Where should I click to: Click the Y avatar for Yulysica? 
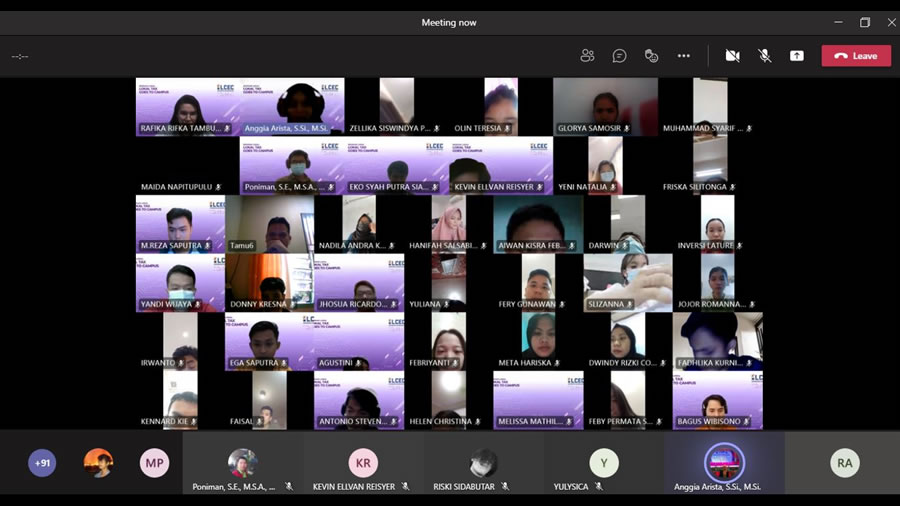(603, 463)
